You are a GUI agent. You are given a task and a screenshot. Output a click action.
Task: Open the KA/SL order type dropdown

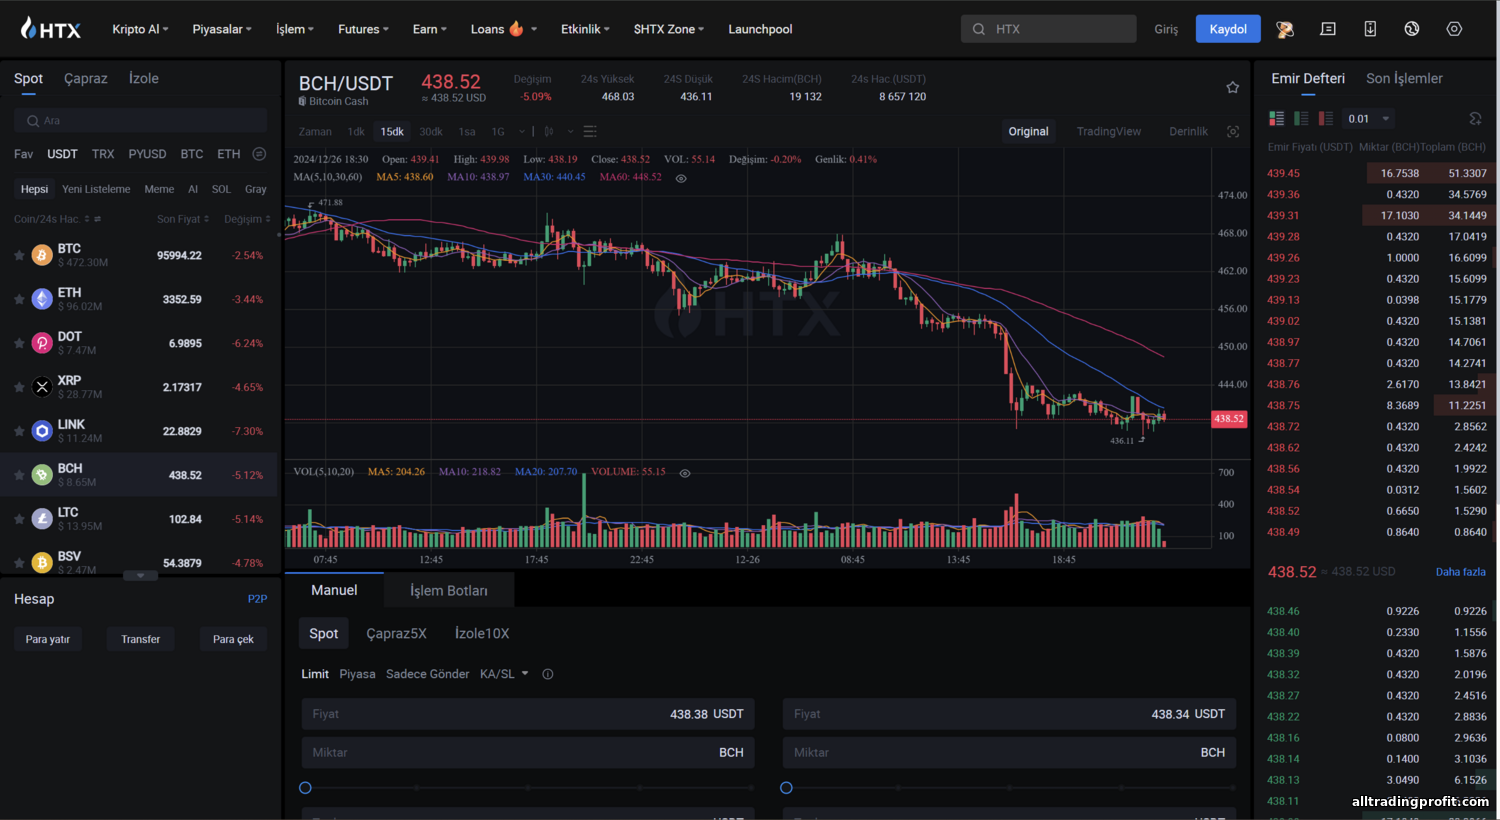click(504, 674)
